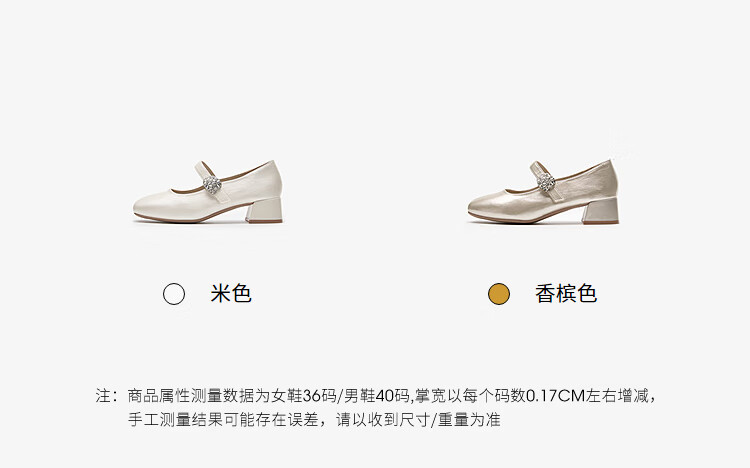Click the 男鞋40码 text in note
The height and width of the screenshot is (468, 750).
pyautogui.click(x=376, y=396)
